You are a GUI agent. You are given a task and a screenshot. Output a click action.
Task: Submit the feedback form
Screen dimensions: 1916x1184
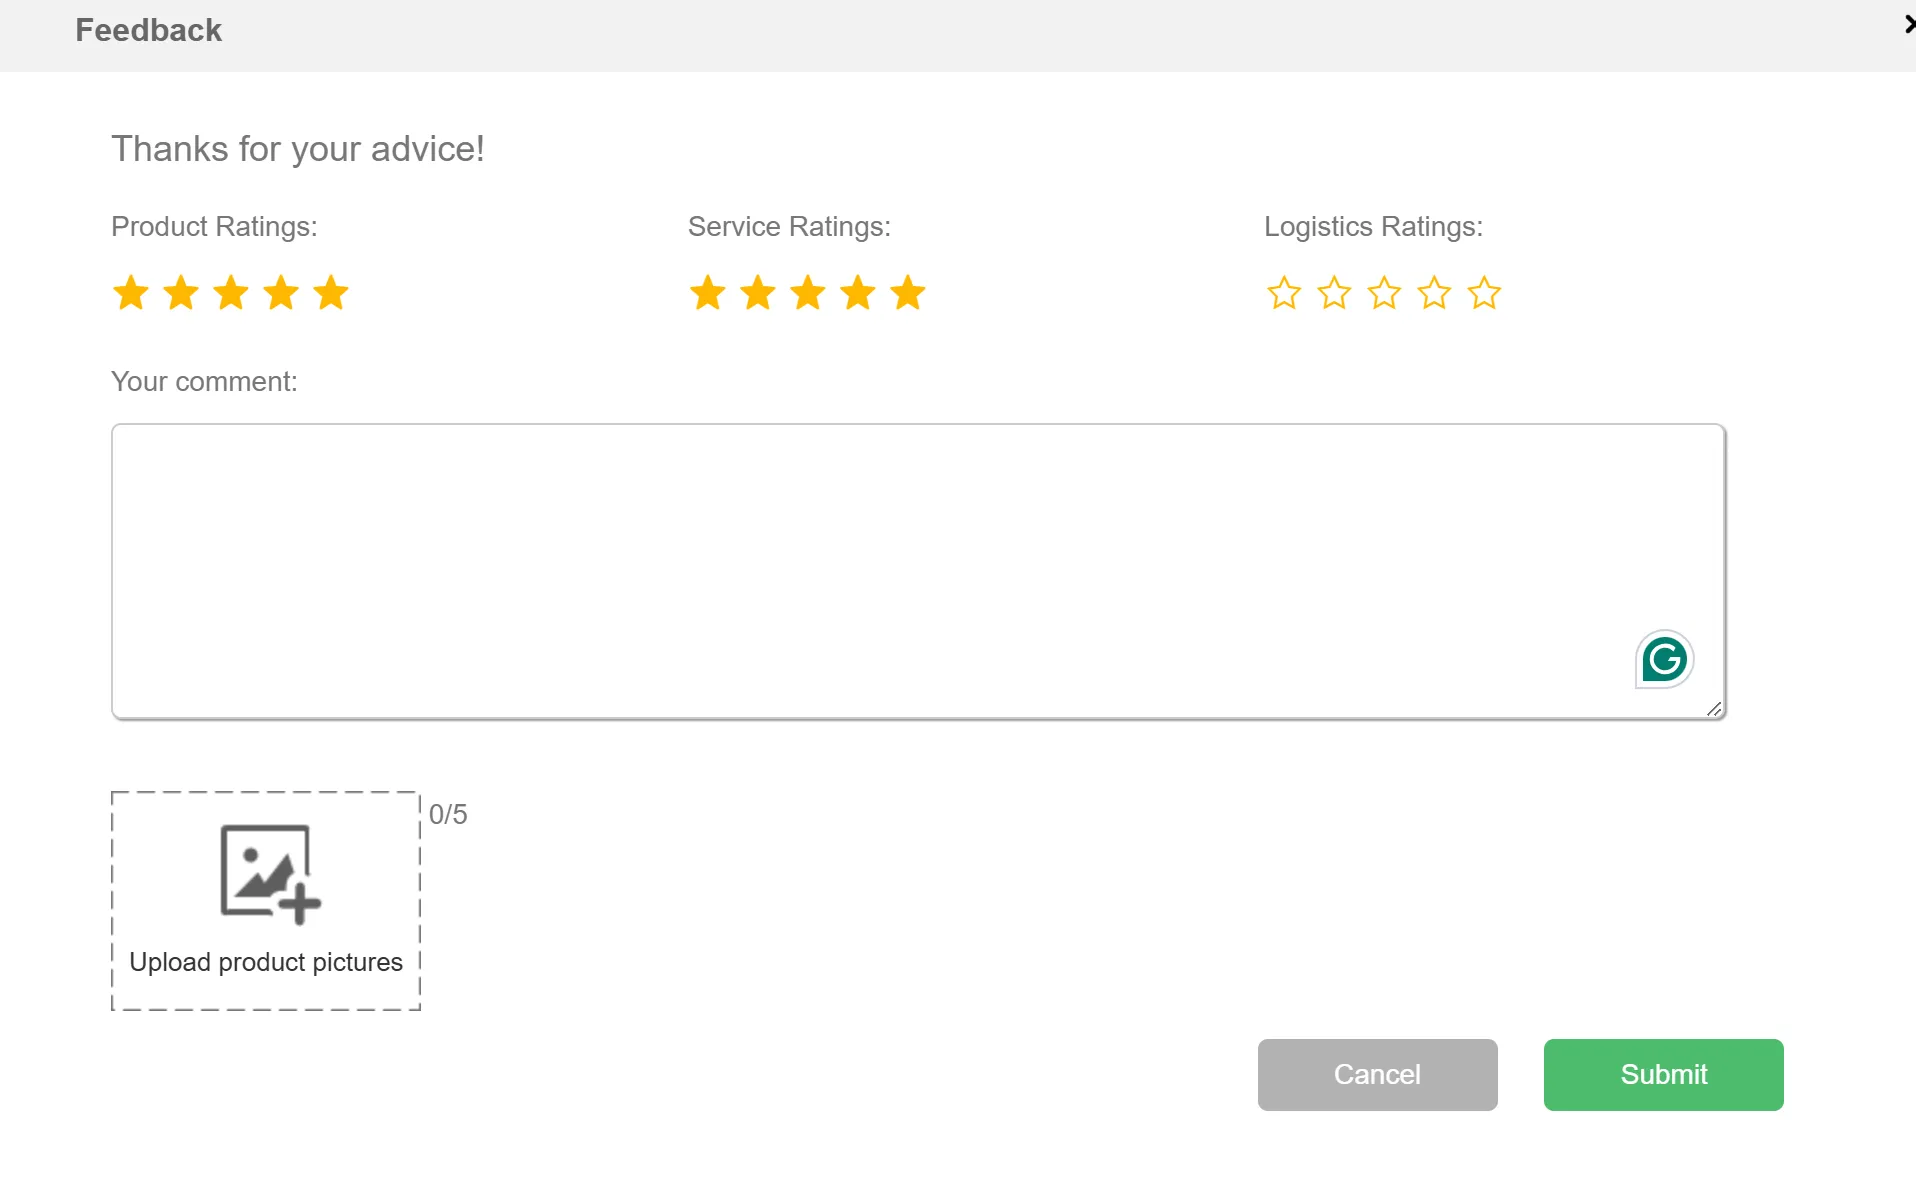[x=1663, y=1075]
